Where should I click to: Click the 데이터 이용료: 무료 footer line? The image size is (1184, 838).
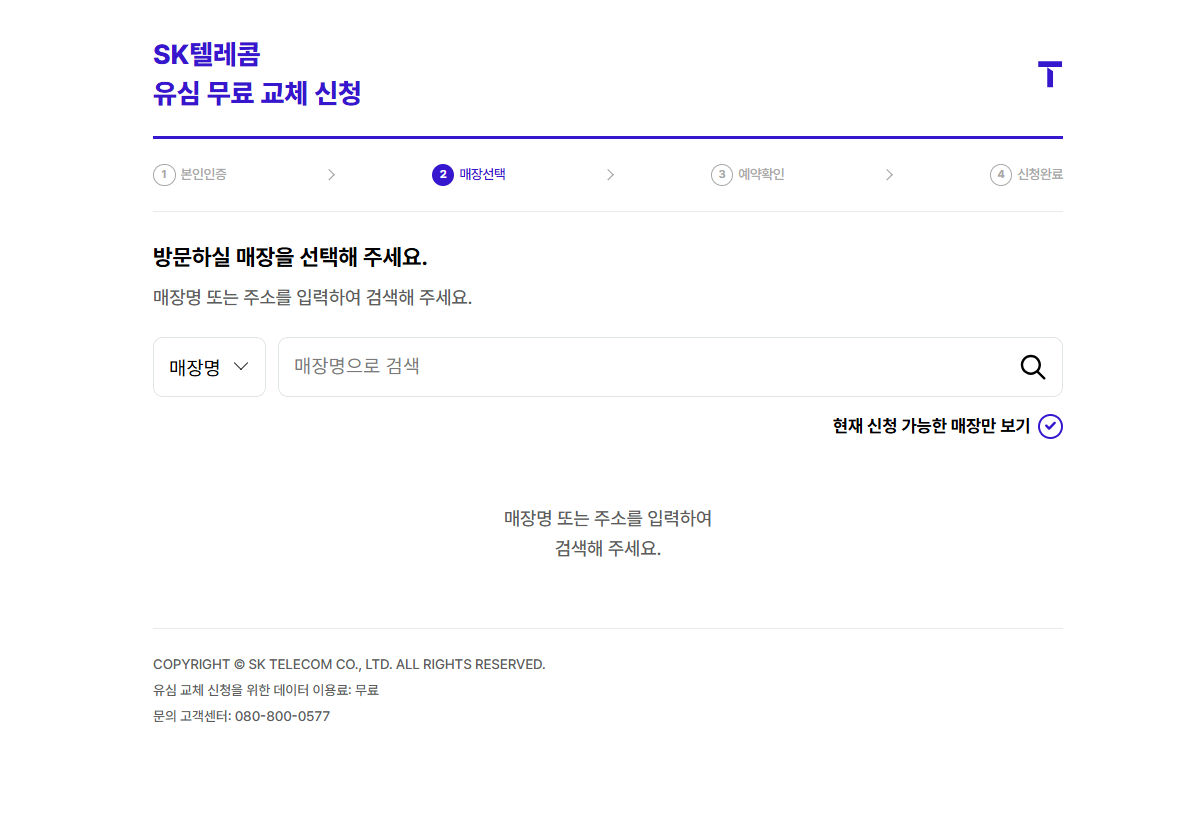266,690
